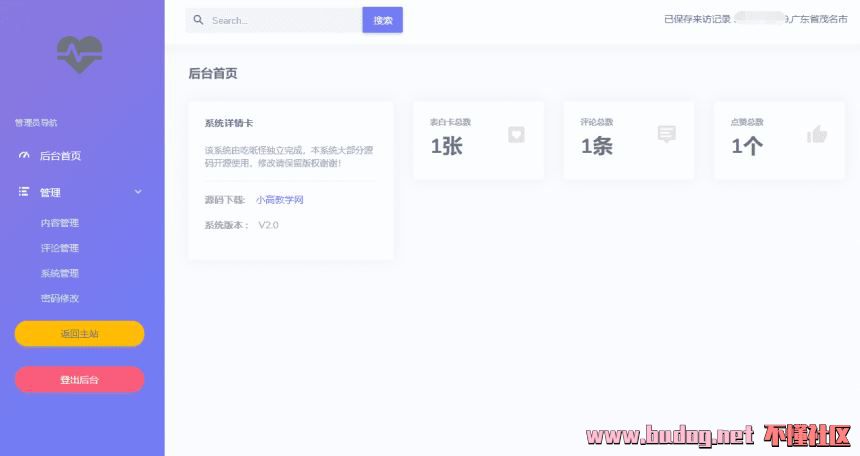Click the magnifier icon in the search bar

(198, 20)
